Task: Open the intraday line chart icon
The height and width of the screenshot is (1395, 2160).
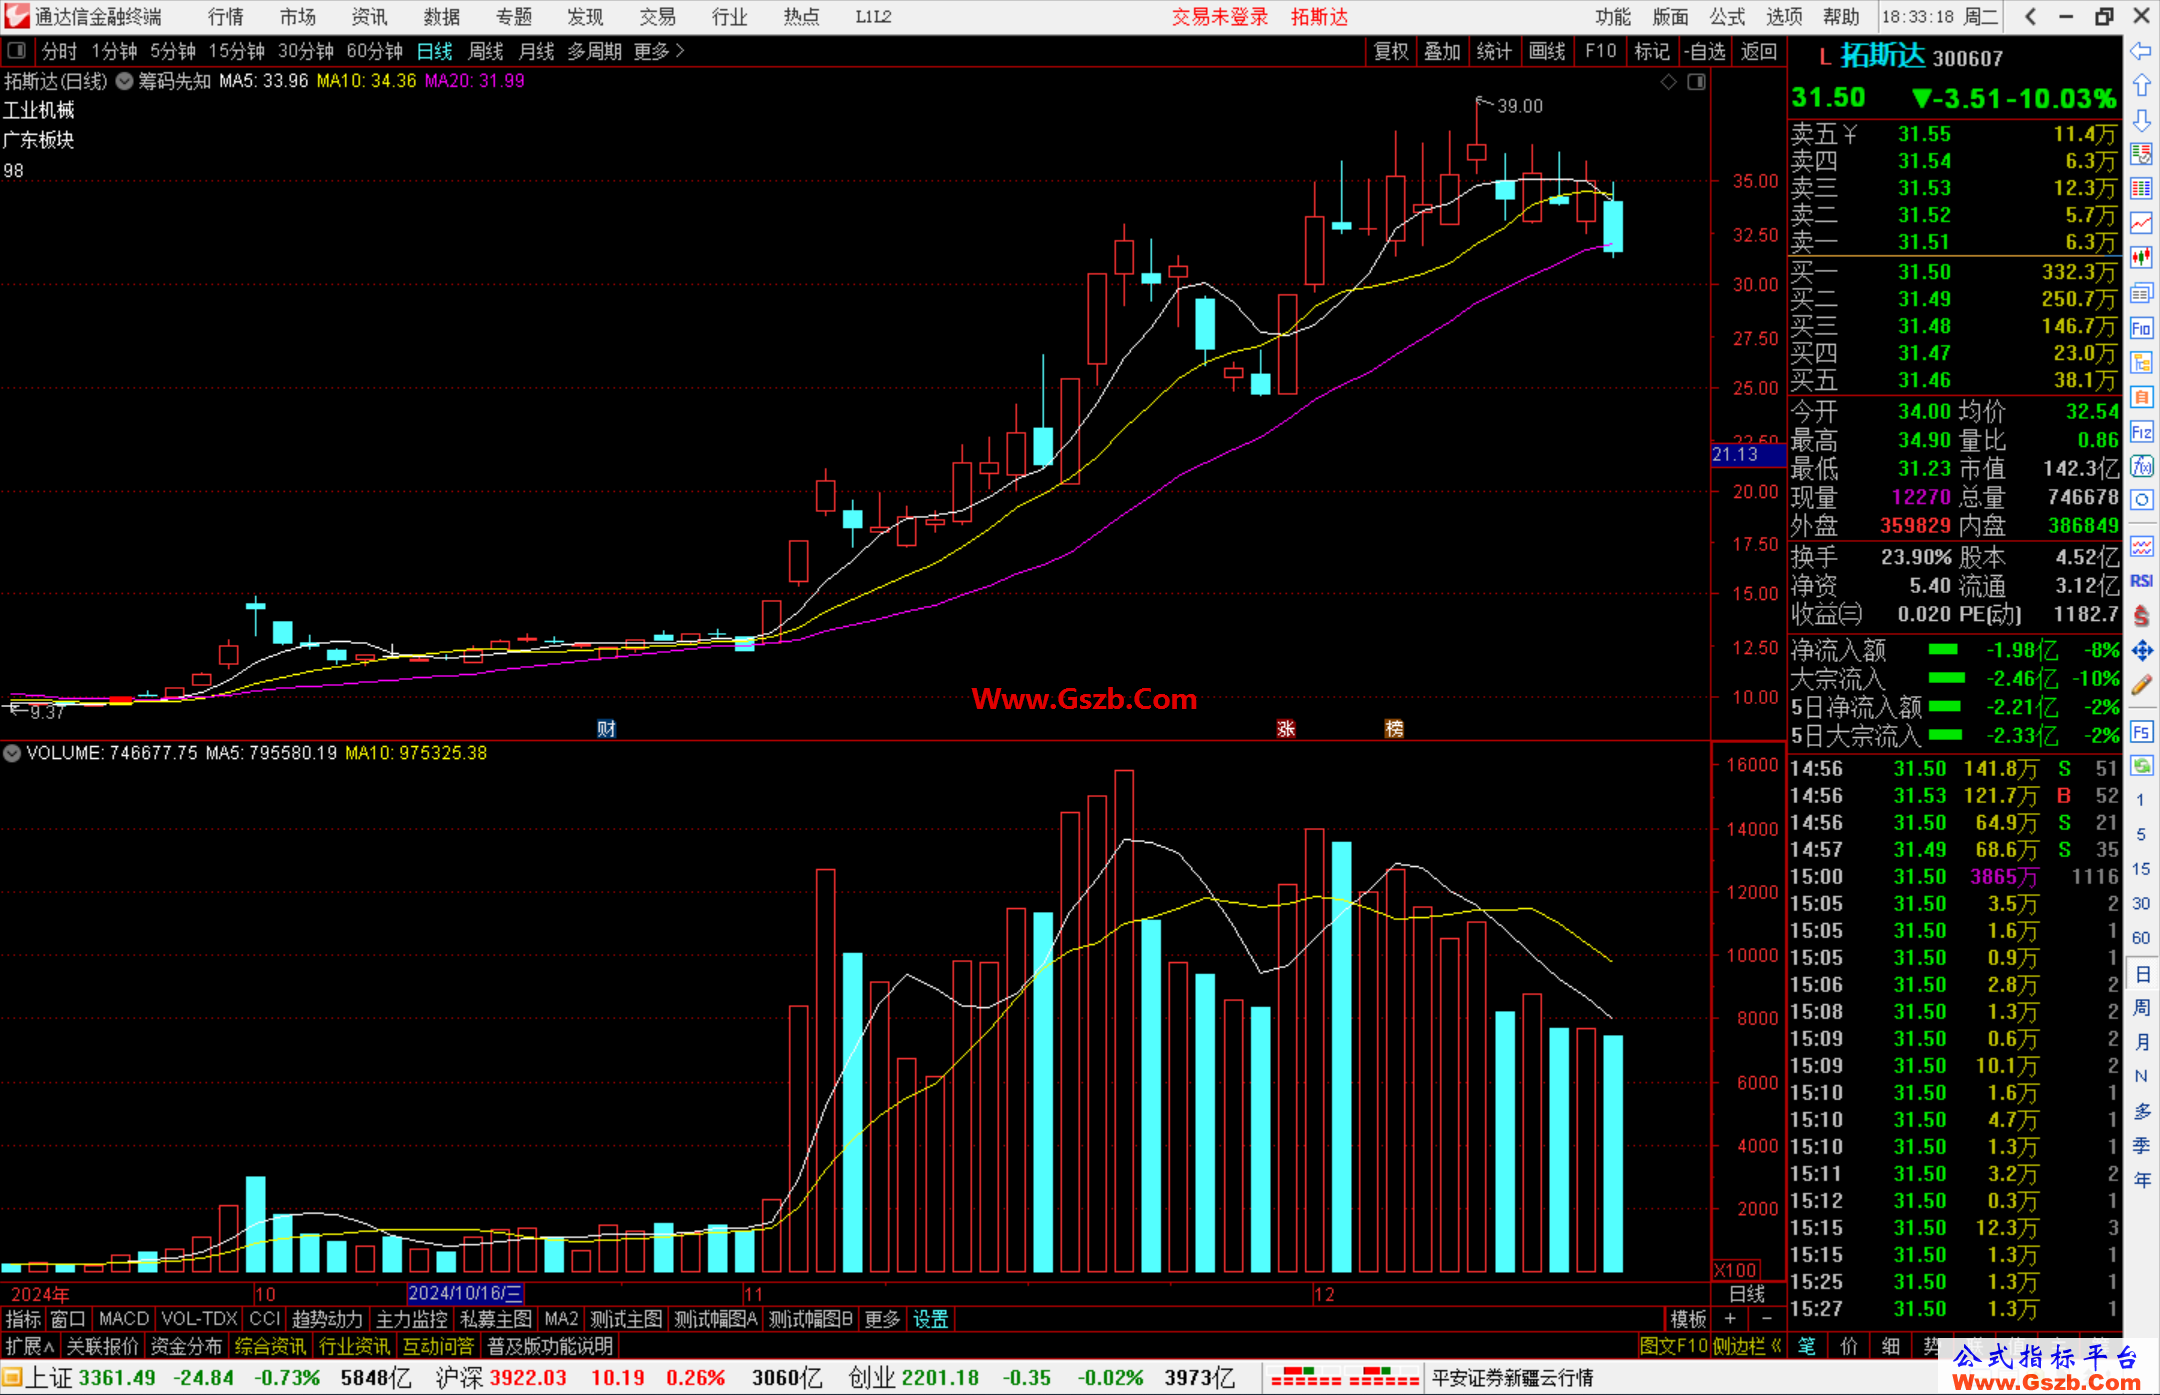Action: 2141,224
